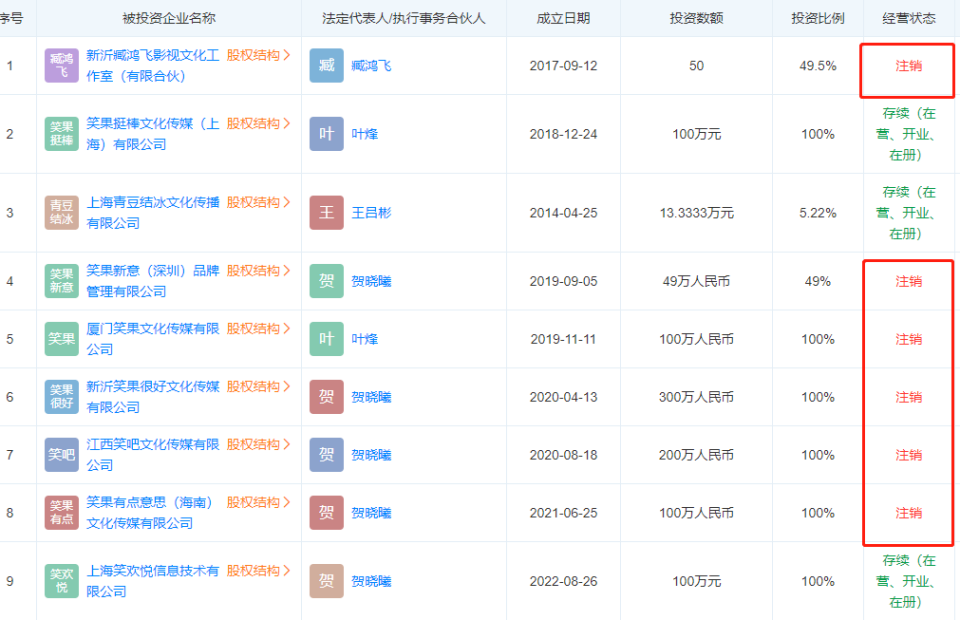Click the red 笑果有点 company logo icon

pos(61,513)
